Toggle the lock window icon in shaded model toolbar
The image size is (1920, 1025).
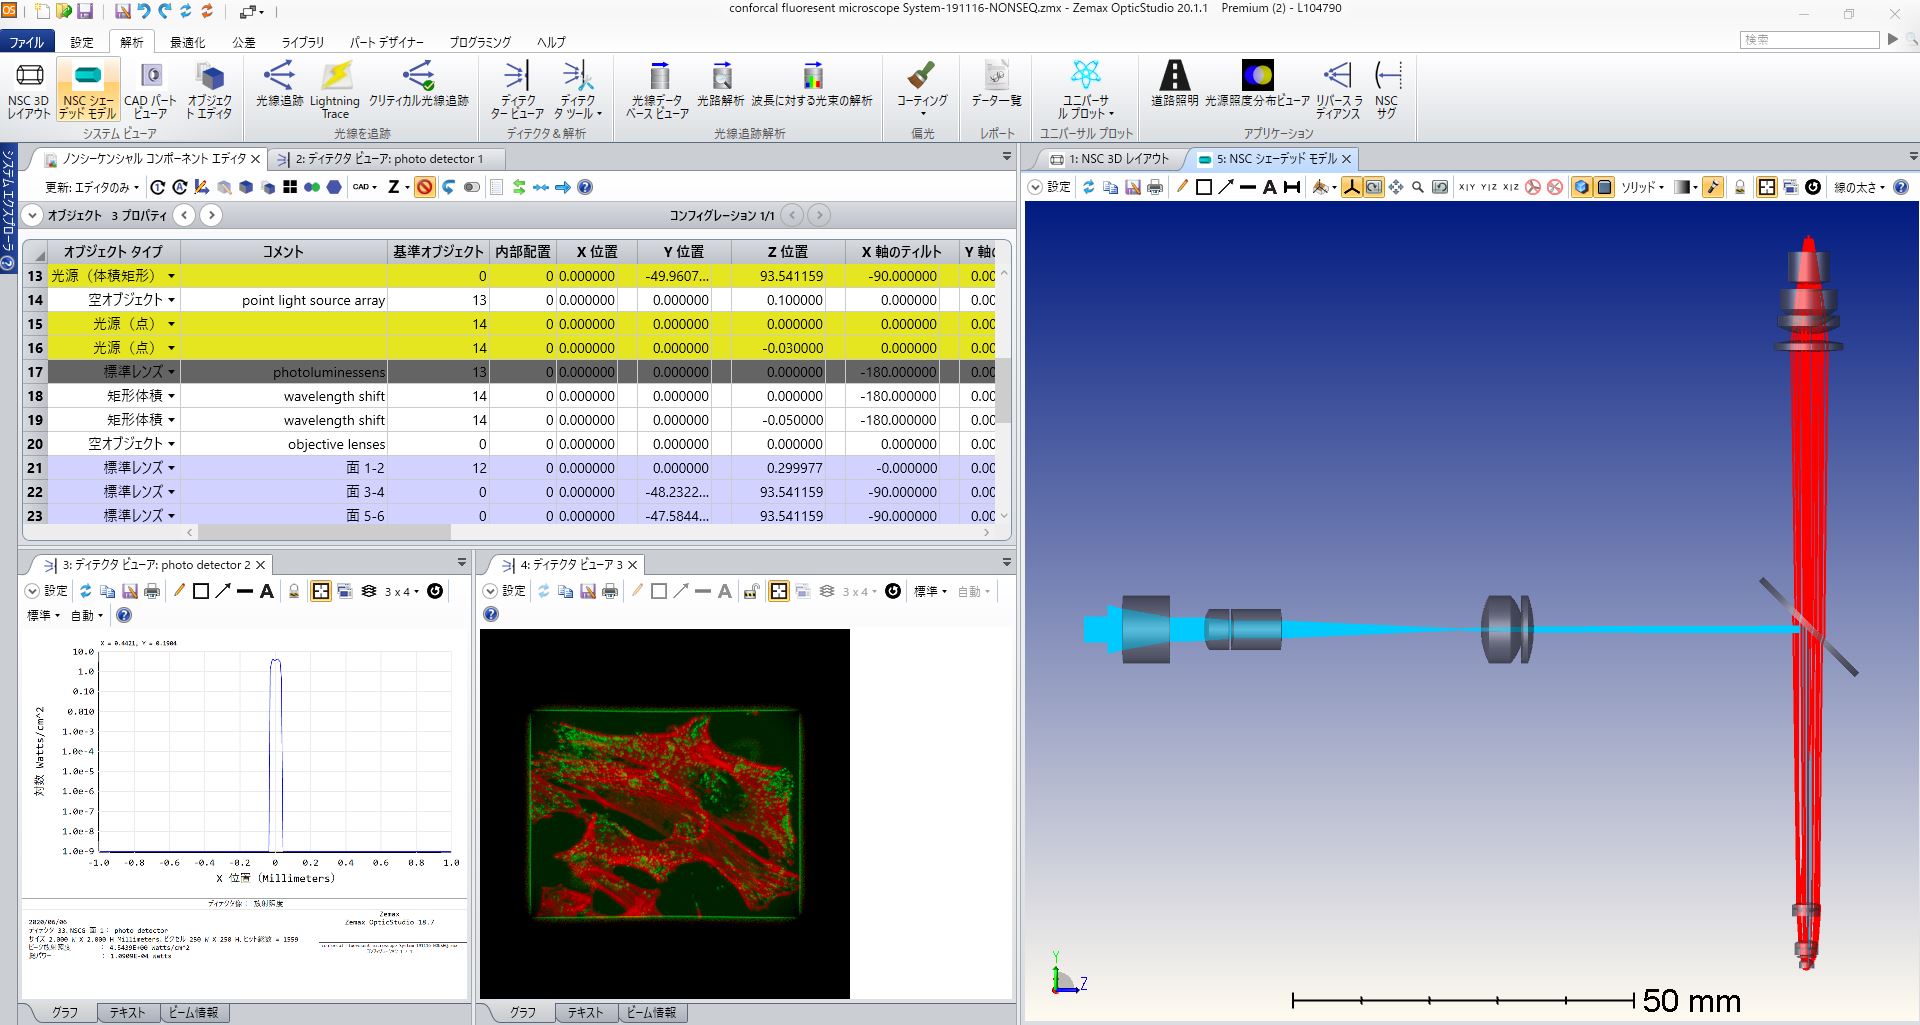1740,187
